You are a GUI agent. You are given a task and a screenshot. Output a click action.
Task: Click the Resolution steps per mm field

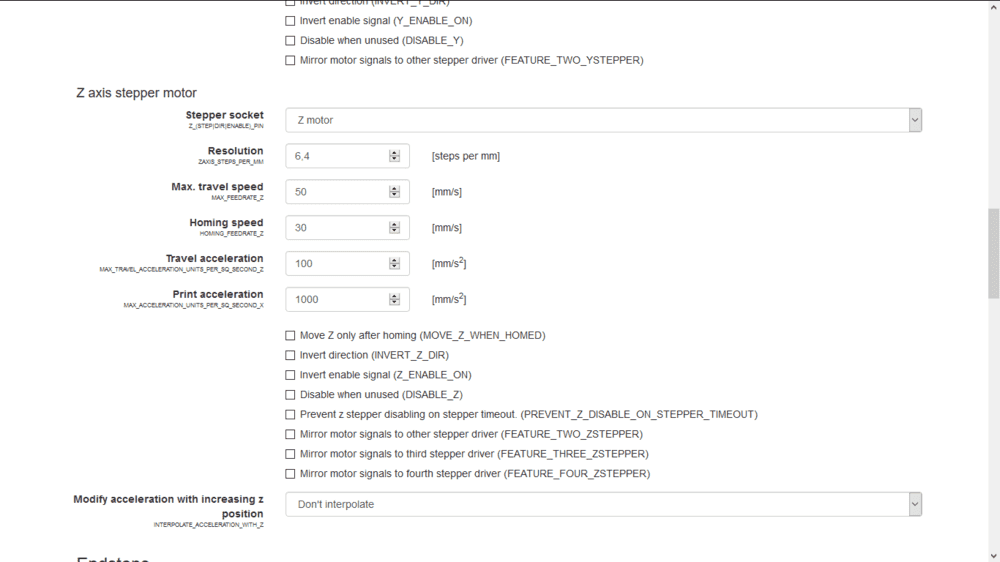[337, 156]
